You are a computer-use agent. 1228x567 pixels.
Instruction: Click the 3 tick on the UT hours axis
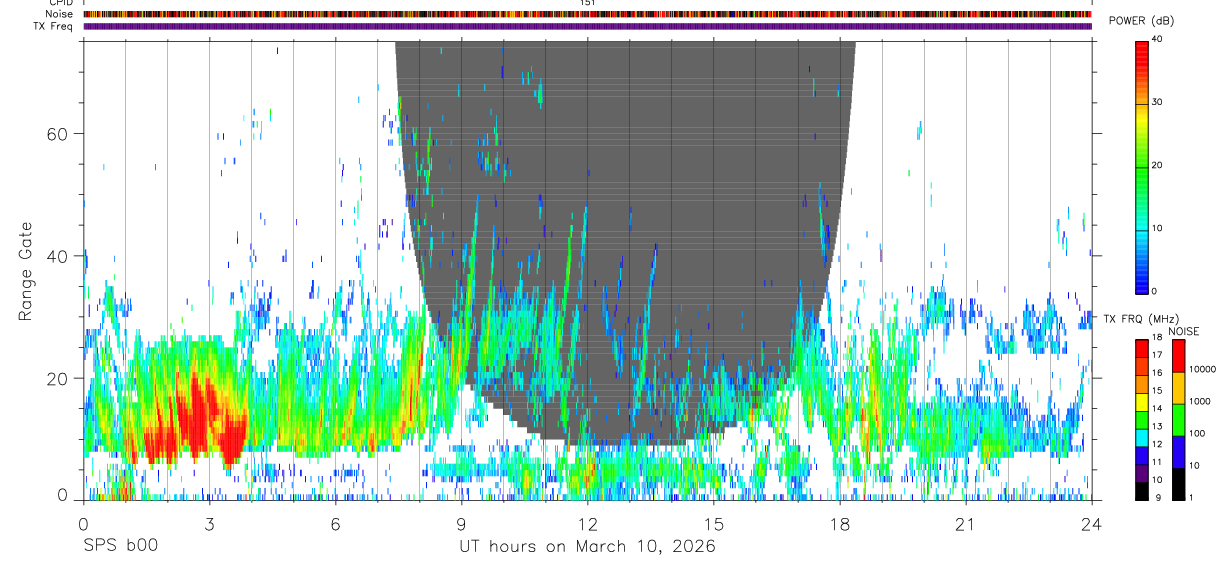pos(209,523)
